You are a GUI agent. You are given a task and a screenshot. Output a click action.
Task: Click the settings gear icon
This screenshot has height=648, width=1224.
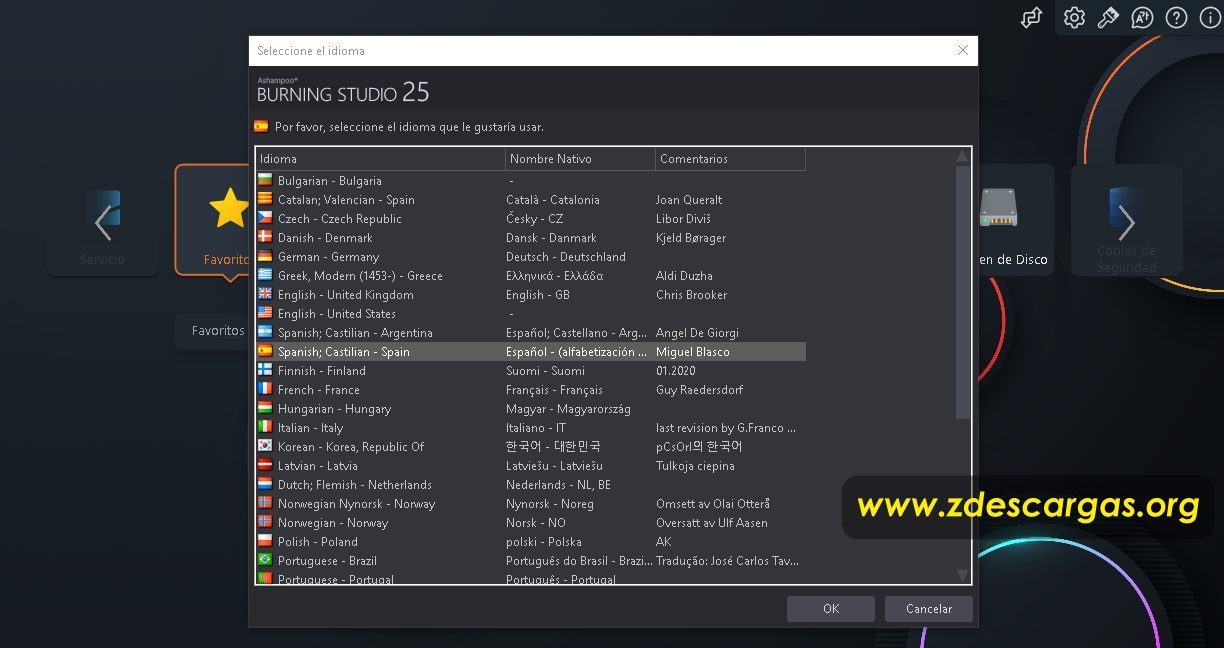point(1074,18)
